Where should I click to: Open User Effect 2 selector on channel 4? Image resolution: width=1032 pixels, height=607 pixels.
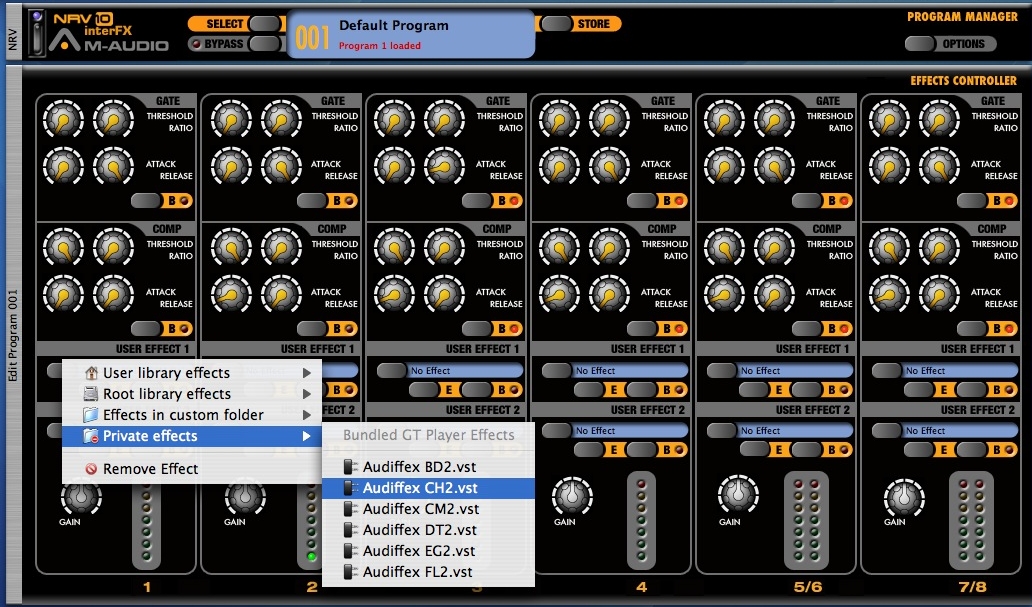click(x=630, y=431)
